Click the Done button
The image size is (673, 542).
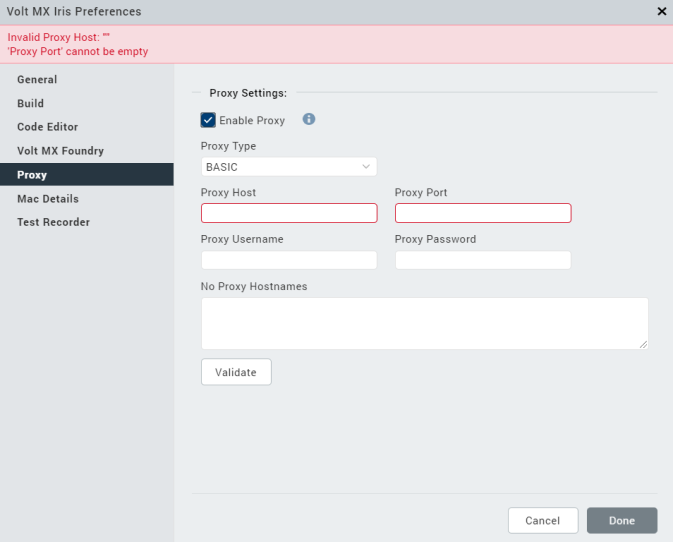point(622,521)
